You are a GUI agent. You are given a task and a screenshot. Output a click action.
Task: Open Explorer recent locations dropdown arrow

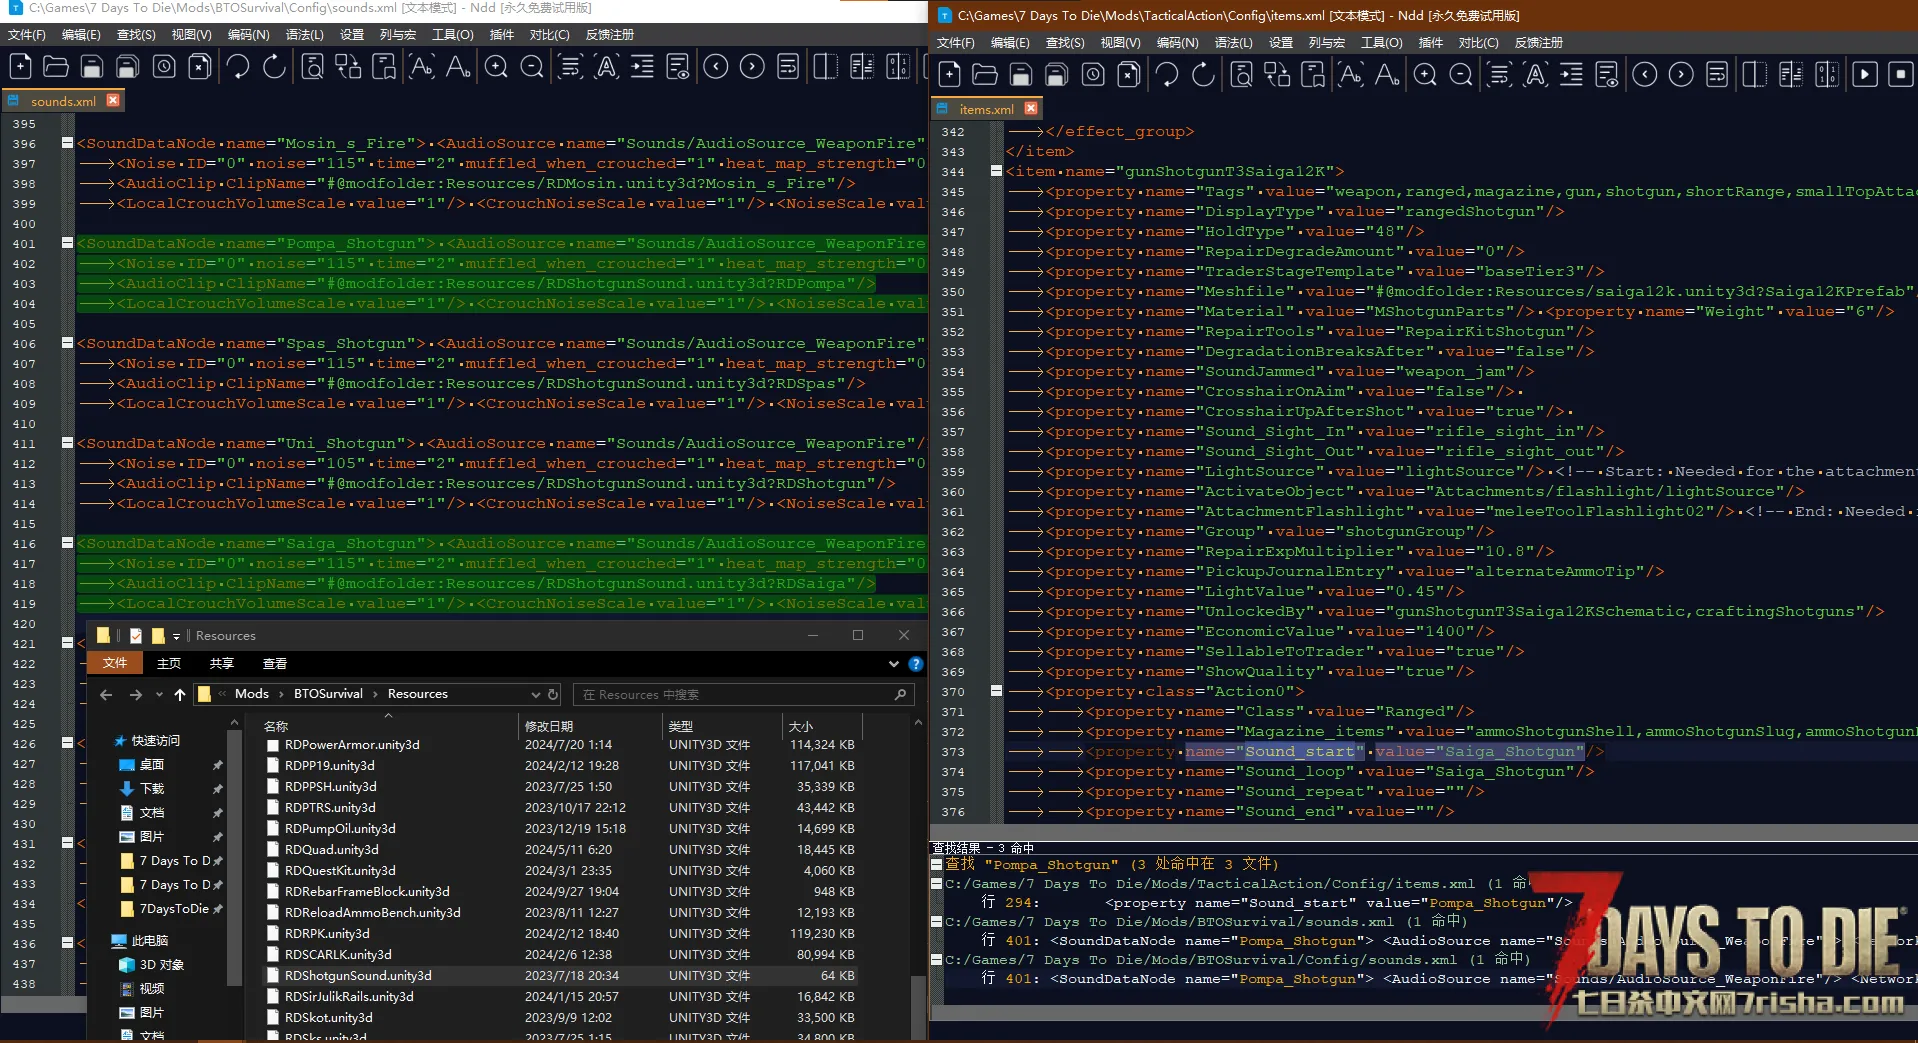159,694
